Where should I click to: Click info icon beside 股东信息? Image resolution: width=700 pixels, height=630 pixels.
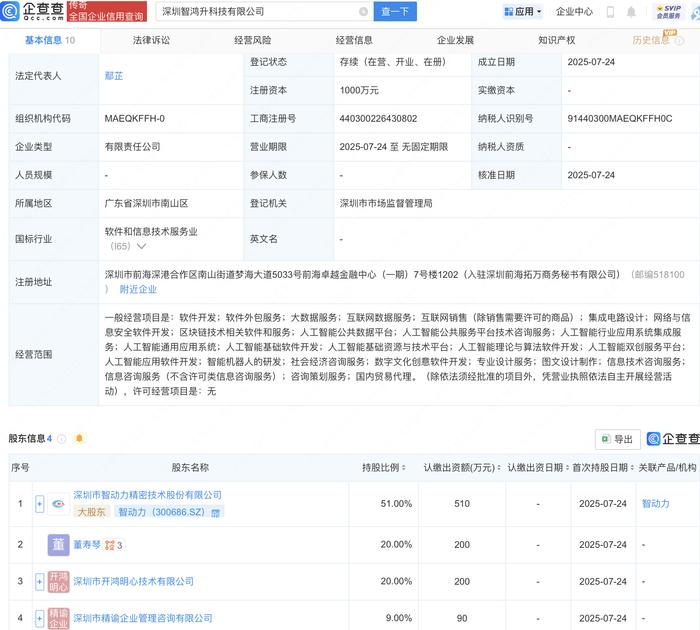[x=62, y=438]
